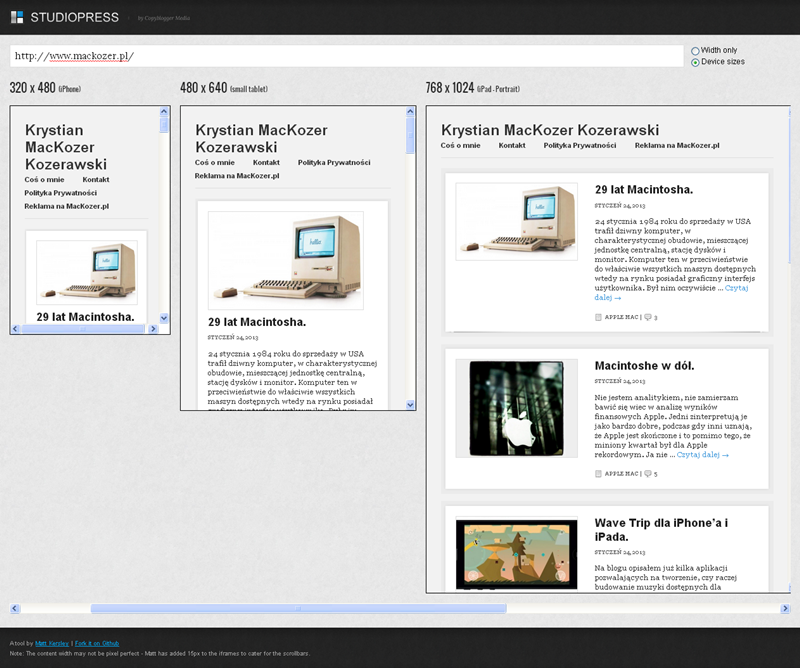800x668 pixels.
Task: Click right scroll arrow in iPhone preview
Action: coord(153,329)
